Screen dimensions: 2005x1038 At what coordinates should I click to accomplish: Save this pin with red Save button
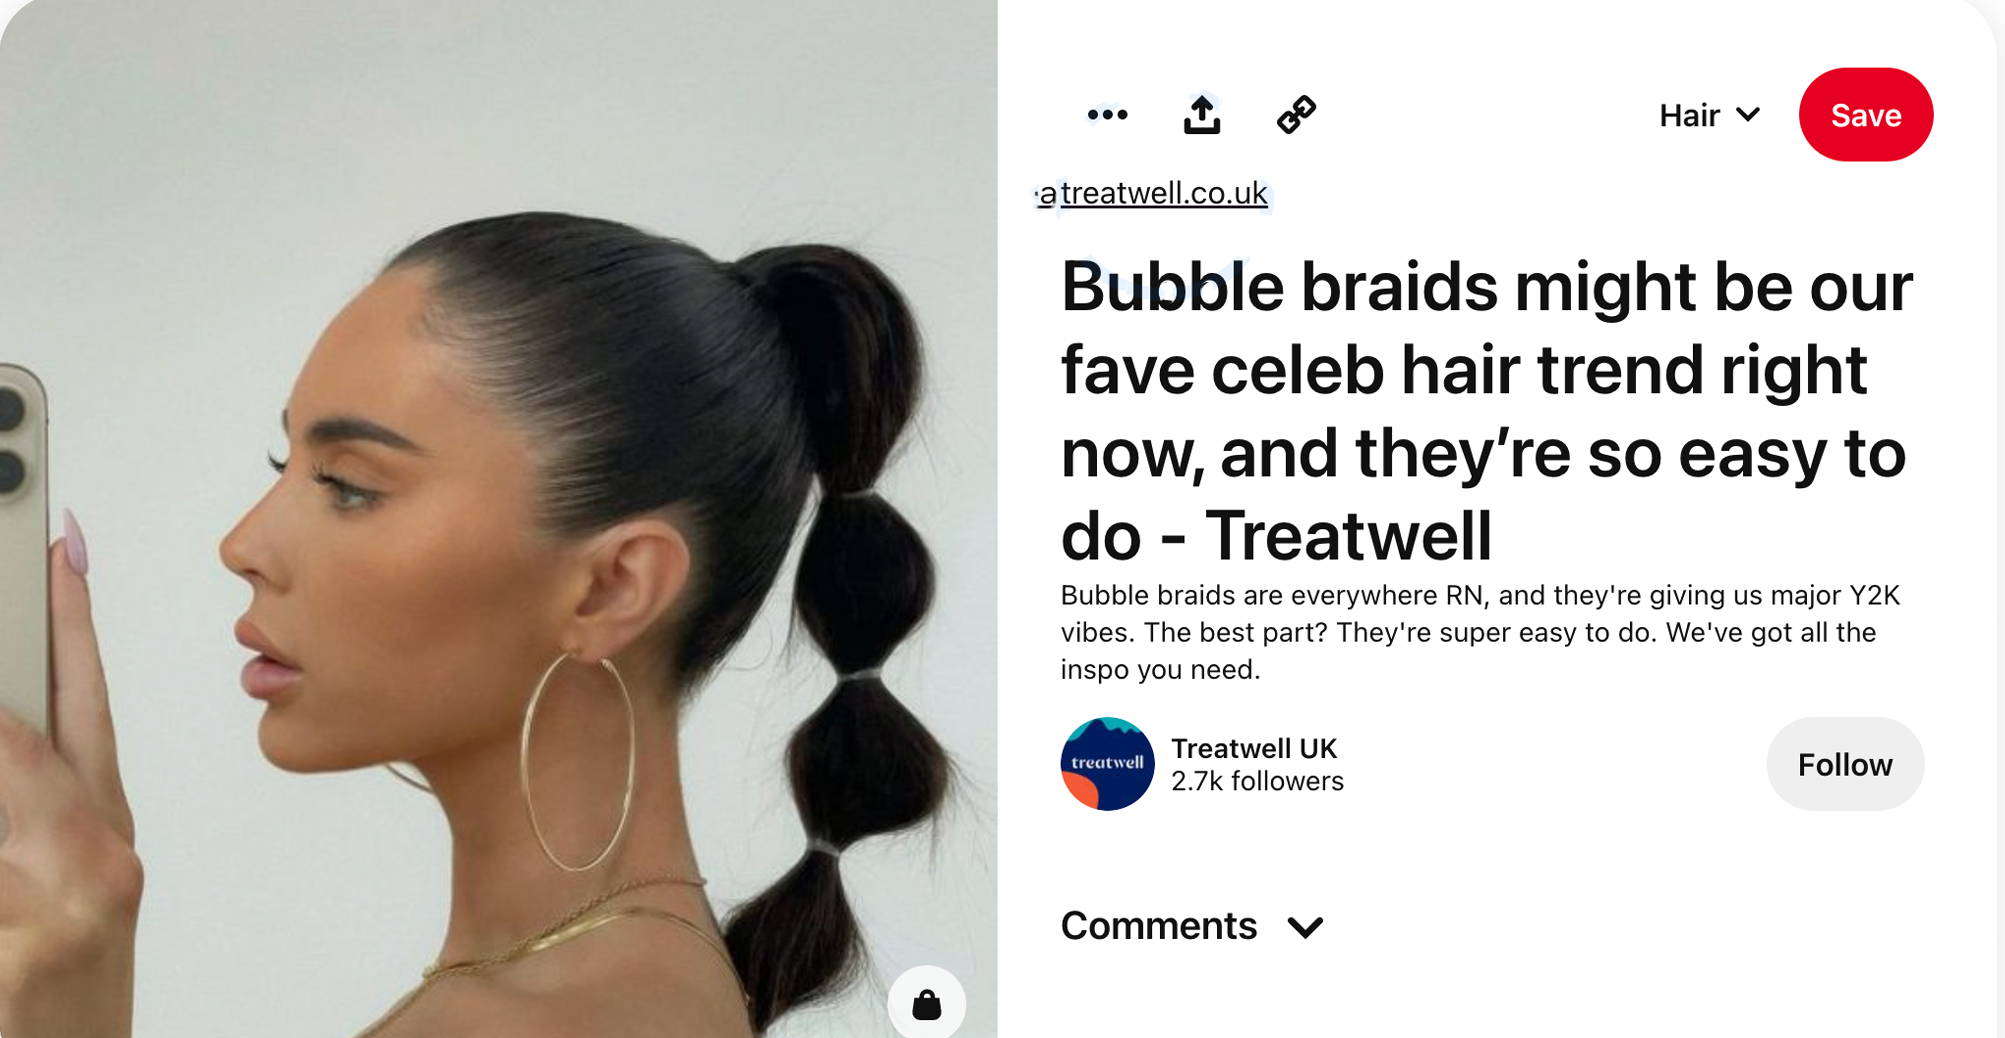[1865, 115]
